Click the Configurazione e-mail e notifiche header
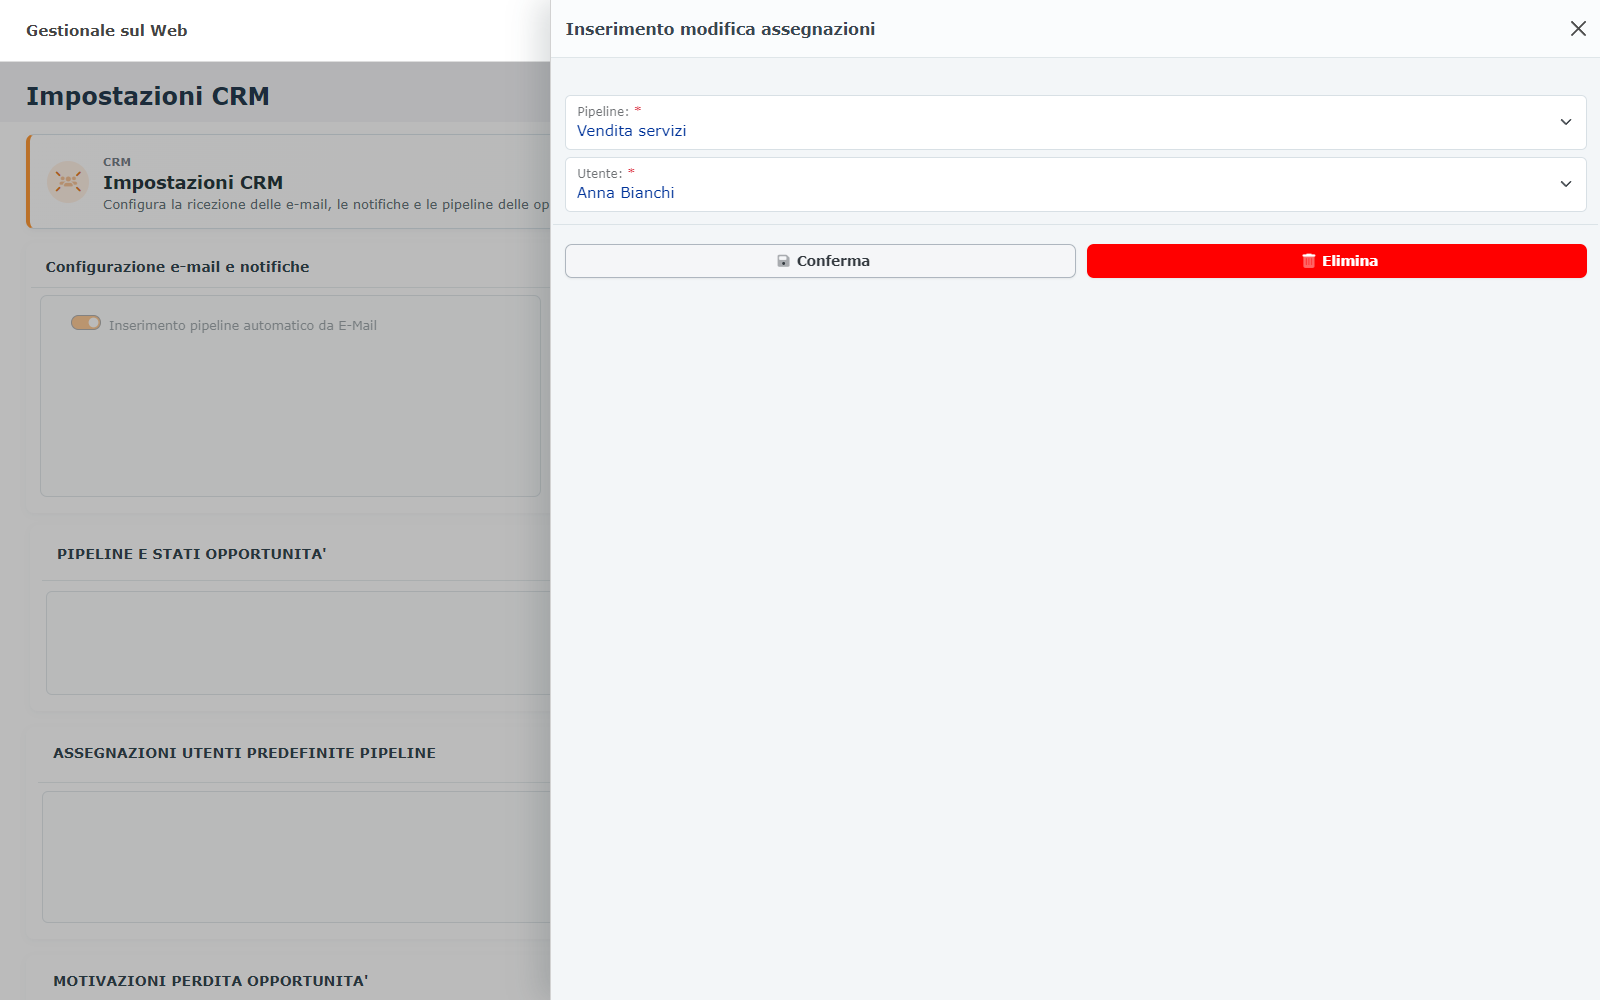The image size is (1600, 1000). pos(177,267)
